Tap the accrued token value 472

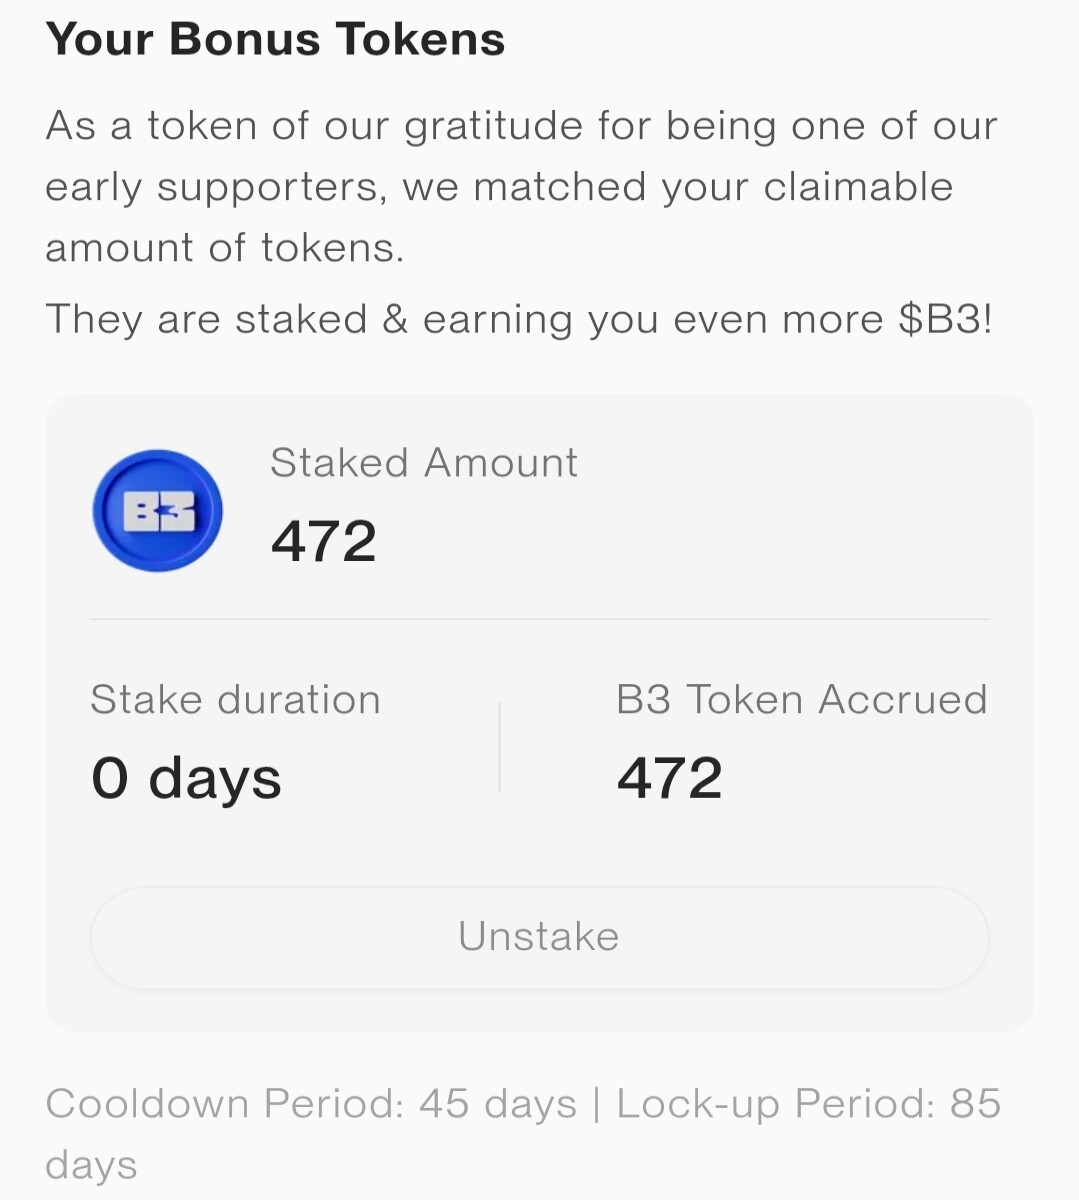(x=670, y=778)
